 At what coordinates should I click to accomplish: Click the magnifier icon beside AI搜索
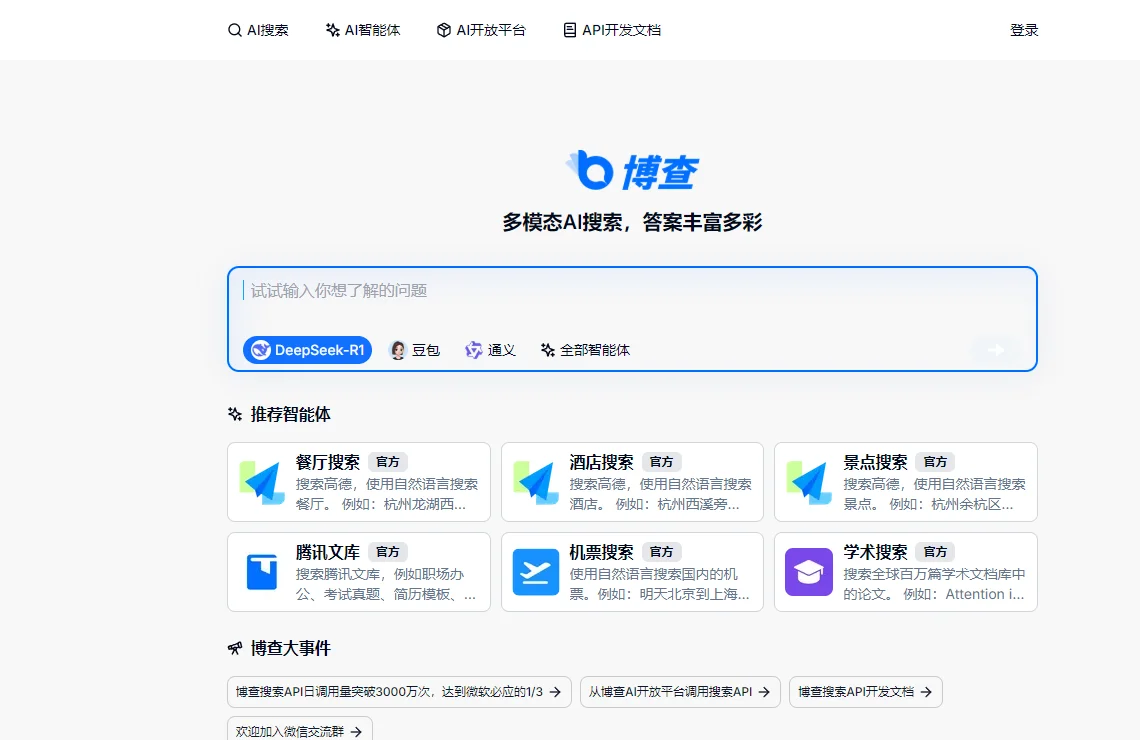click(x=234, y=30)
